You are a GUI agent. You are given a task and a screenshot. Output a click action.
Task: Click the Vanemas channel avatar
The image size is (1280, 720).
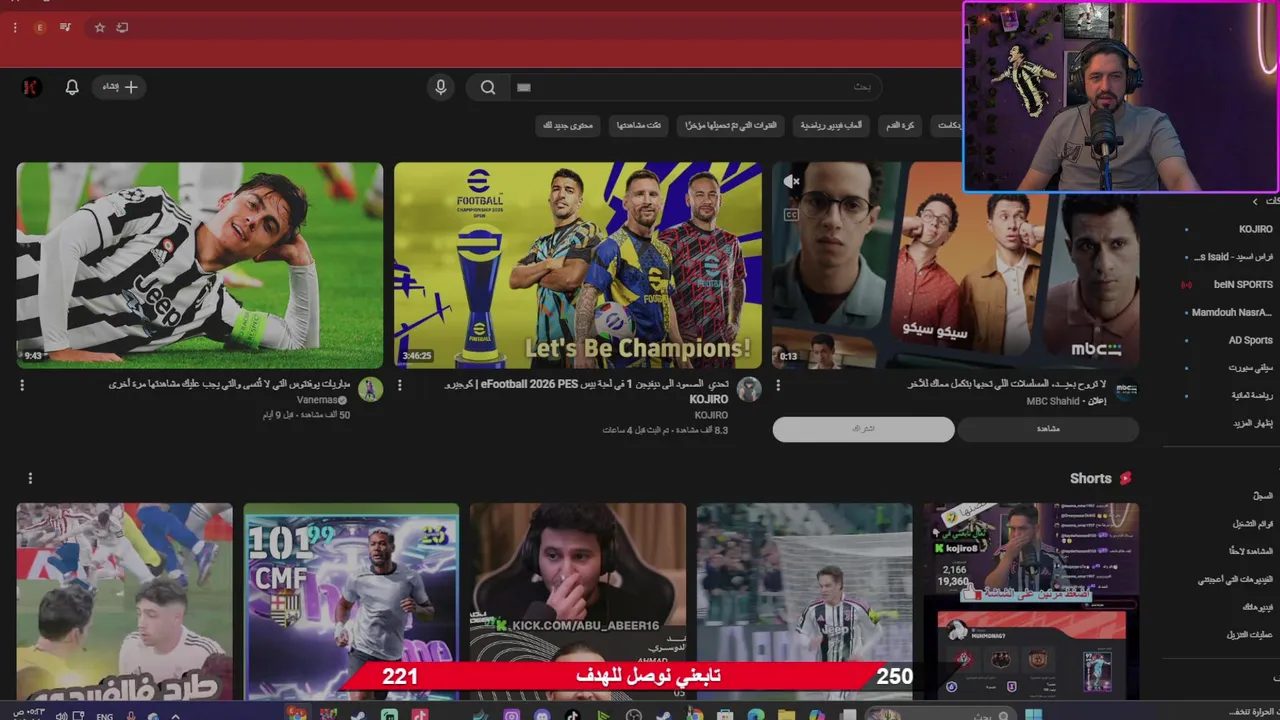point(371,389)
